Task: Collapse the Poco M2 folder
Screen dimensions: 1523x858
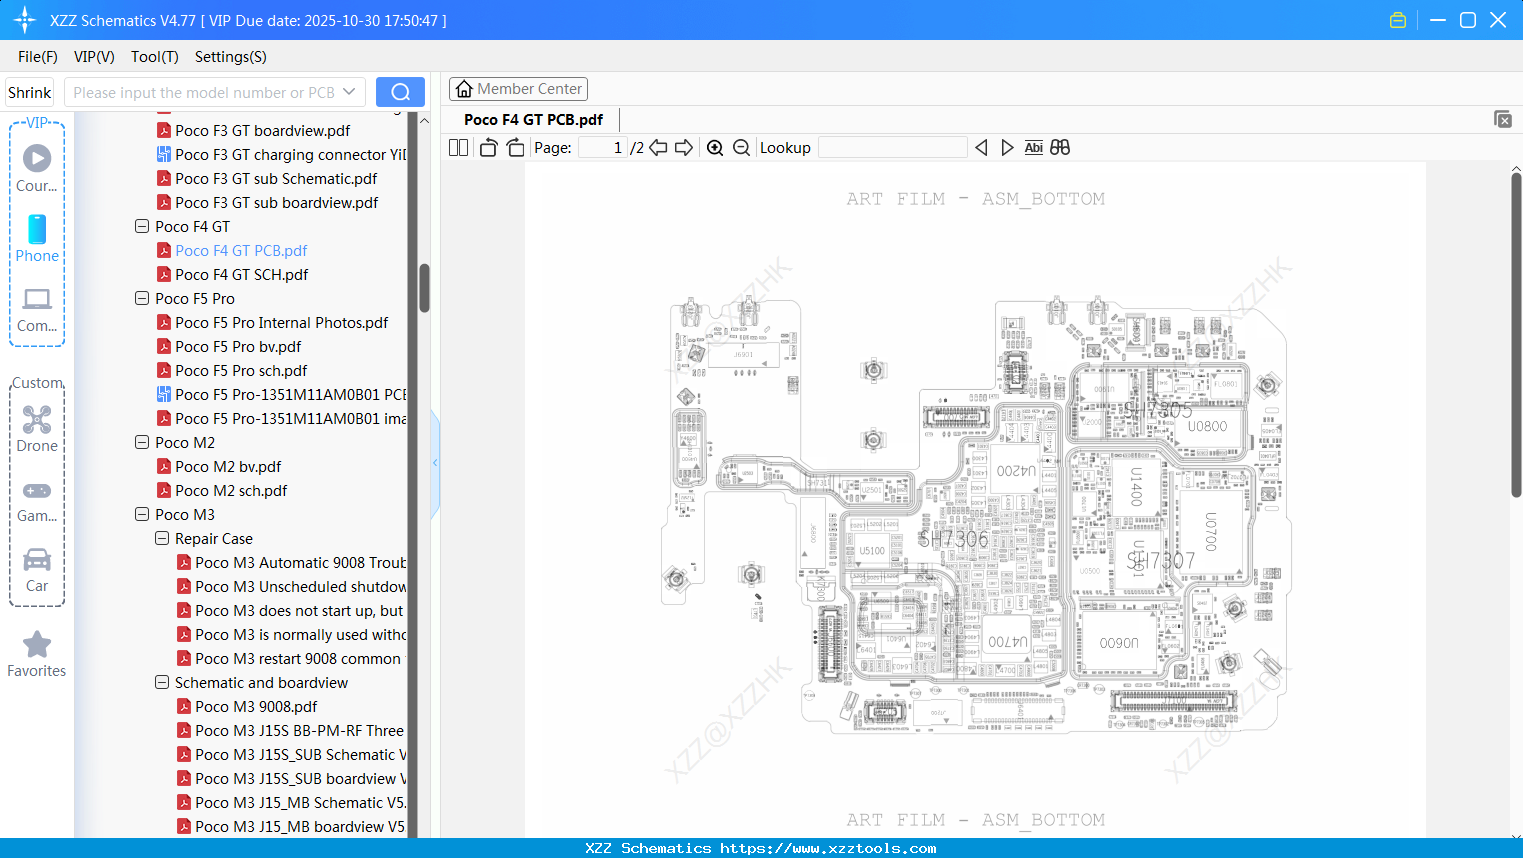Action: [x=142, y=443]
